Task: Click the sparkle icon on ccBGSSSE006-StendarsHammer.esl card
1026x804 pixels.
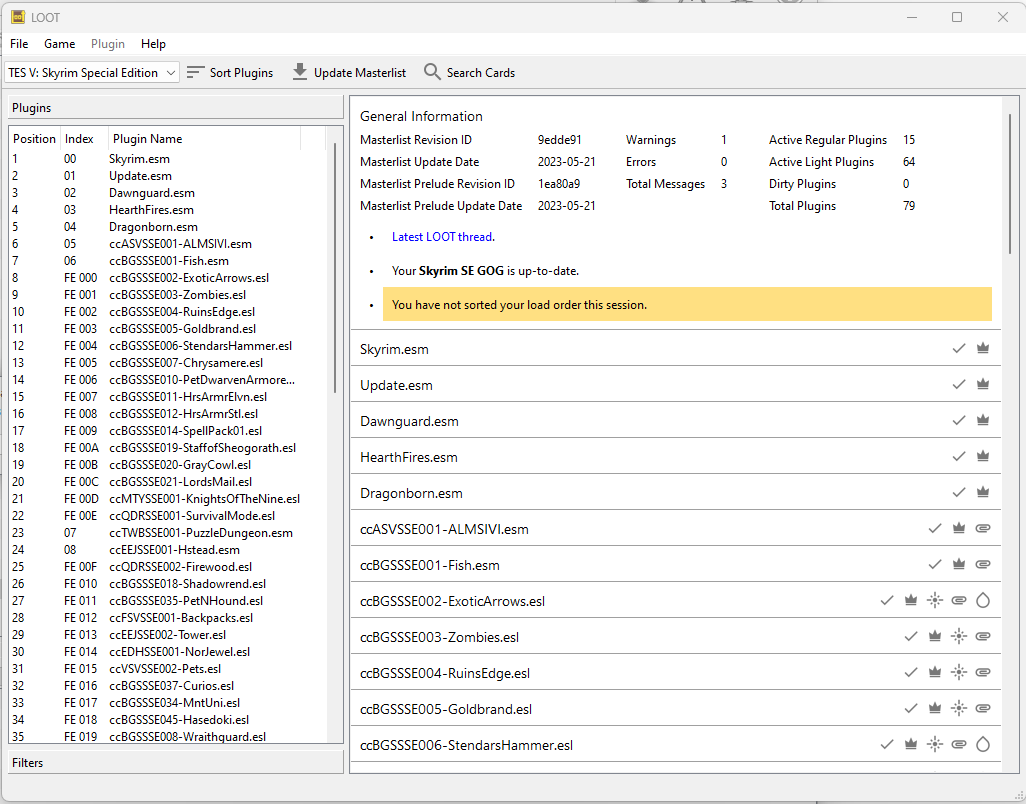Action: tap(935, 744)
